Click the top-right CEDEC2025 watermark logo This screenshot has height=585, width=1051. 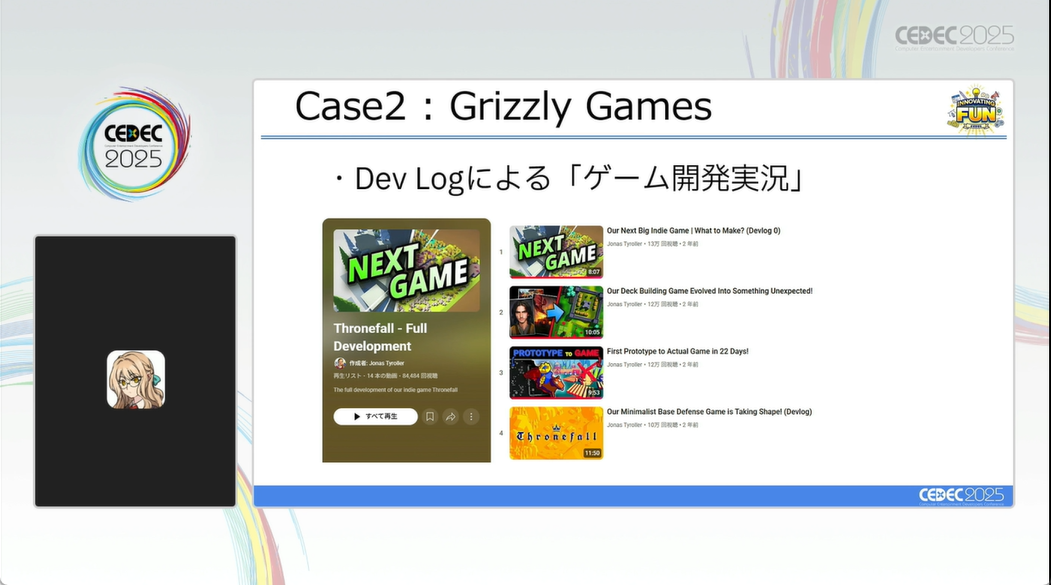[x=954, y=37]
